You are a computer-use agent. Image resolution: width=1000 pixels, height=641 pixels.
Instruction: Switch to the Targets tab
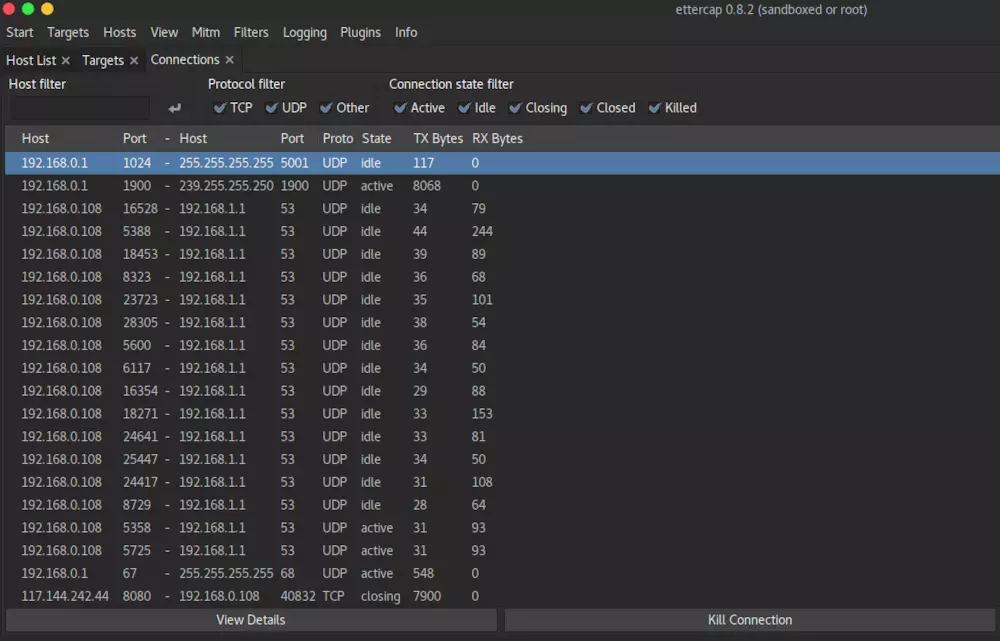[x=103, y=61]
